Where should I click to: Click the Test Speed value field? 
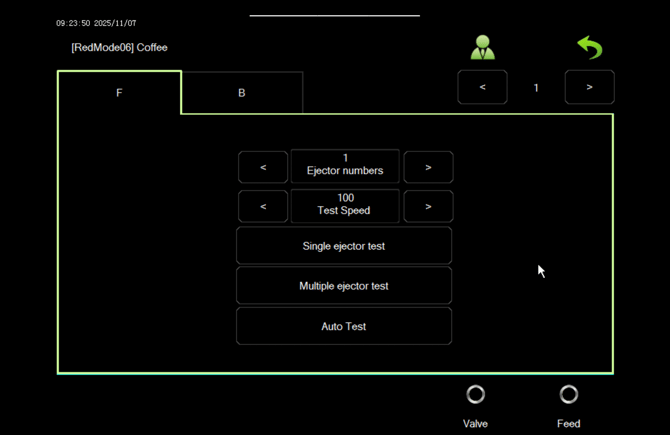coord(345,205)
